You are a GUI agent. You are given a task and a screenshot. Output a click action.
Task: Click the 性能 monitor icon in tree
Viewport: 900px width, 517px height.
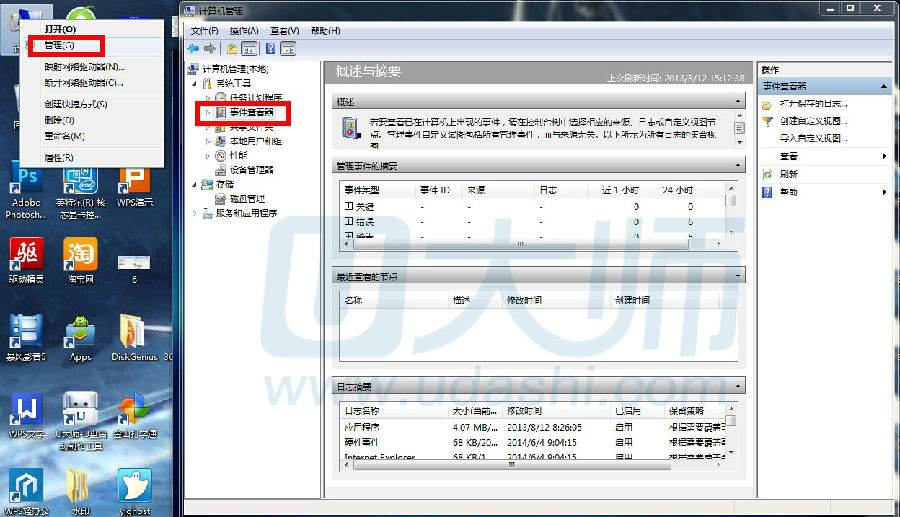click(x=220, y=156)
